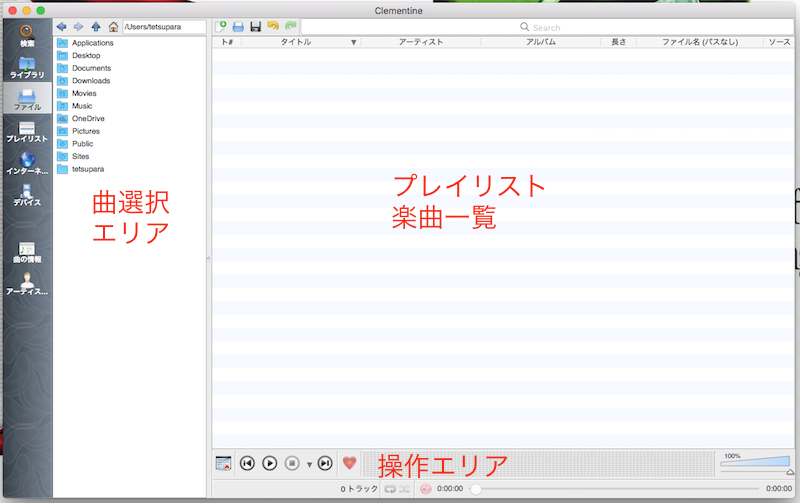This screenshot has width=800, height=503.
Task: Open the 曲の情報 song info panel
Action: pos(27,251)
